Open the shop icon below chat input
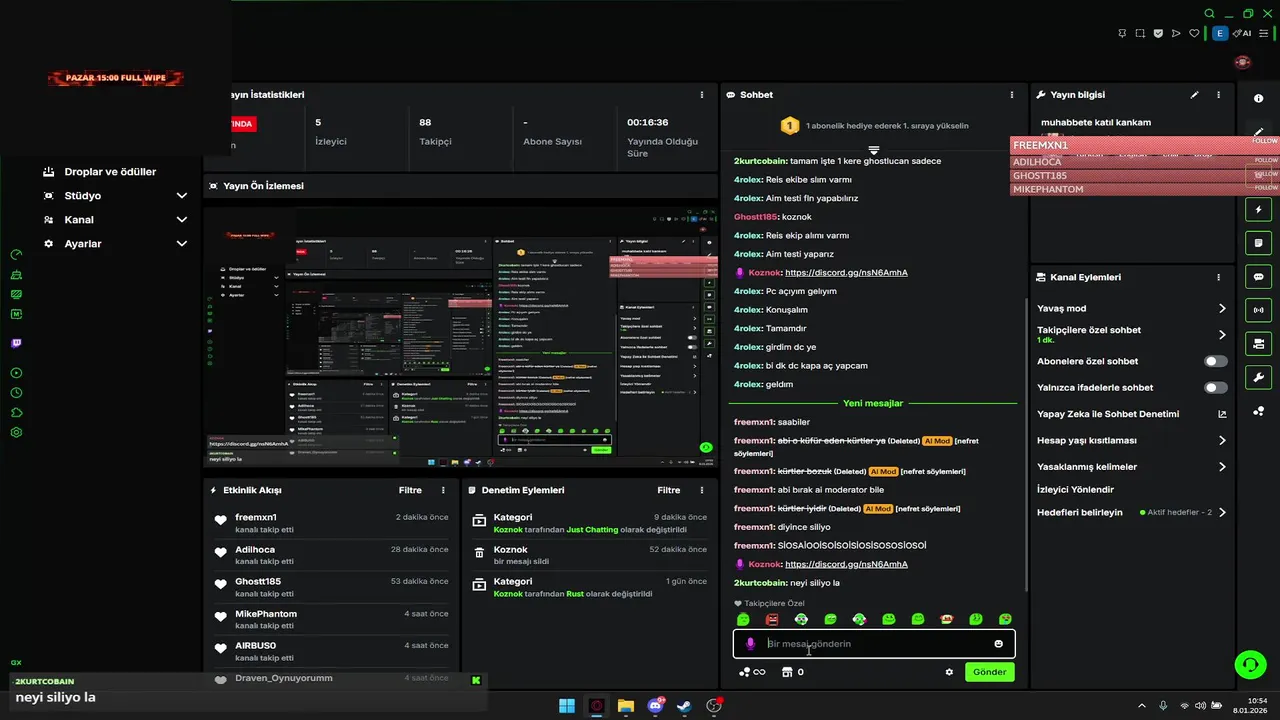 (x=786, y=672)
